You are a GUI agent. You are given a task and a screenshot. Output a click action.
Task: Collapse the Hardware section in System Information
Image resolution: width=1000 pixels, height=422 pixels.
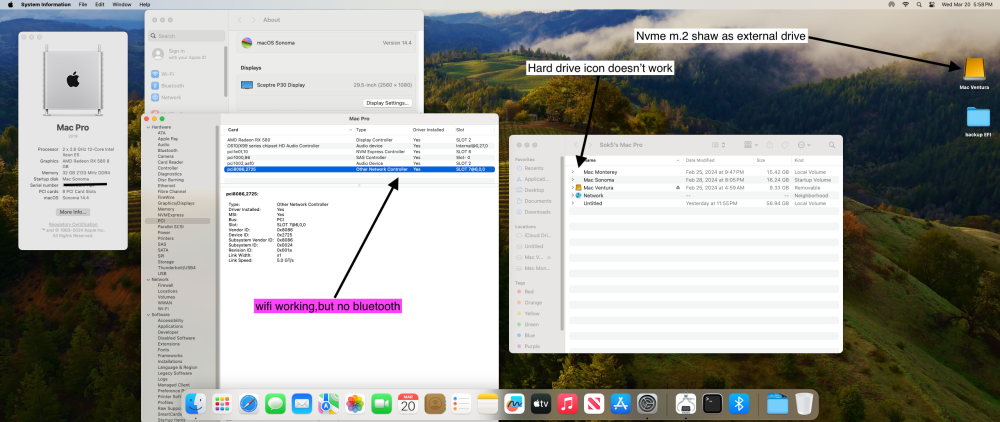147,127
